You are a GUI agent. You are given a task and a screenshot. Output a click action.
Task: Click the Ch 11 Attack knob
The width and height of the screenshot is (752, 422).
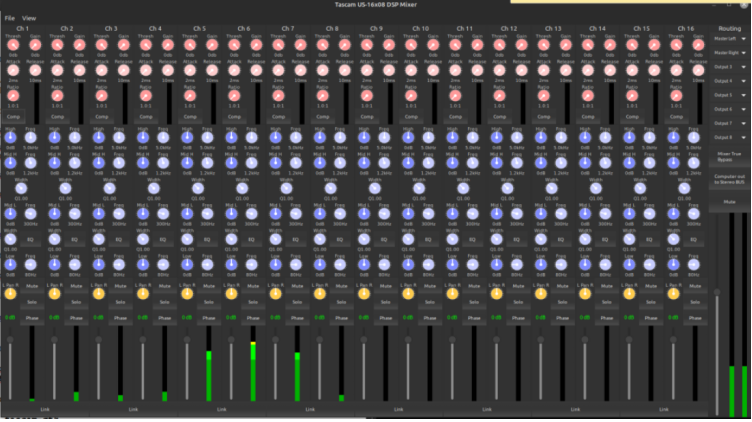click(455, 70)
